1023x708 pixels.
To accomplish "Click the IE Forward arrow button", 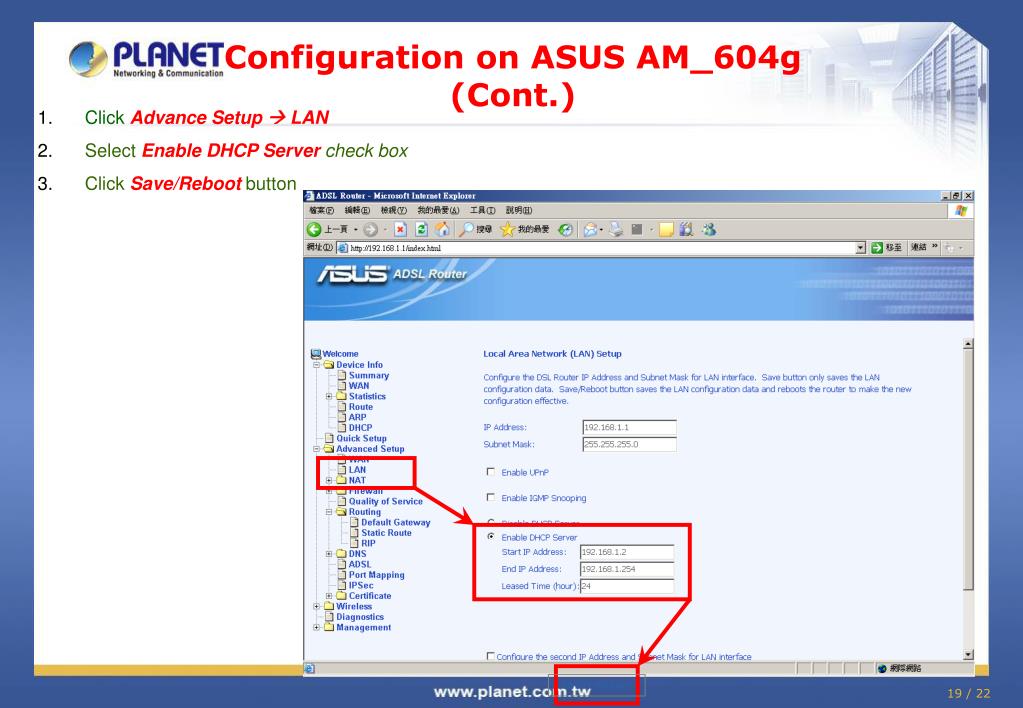I will pyautogui.click(x=370, y=229).
